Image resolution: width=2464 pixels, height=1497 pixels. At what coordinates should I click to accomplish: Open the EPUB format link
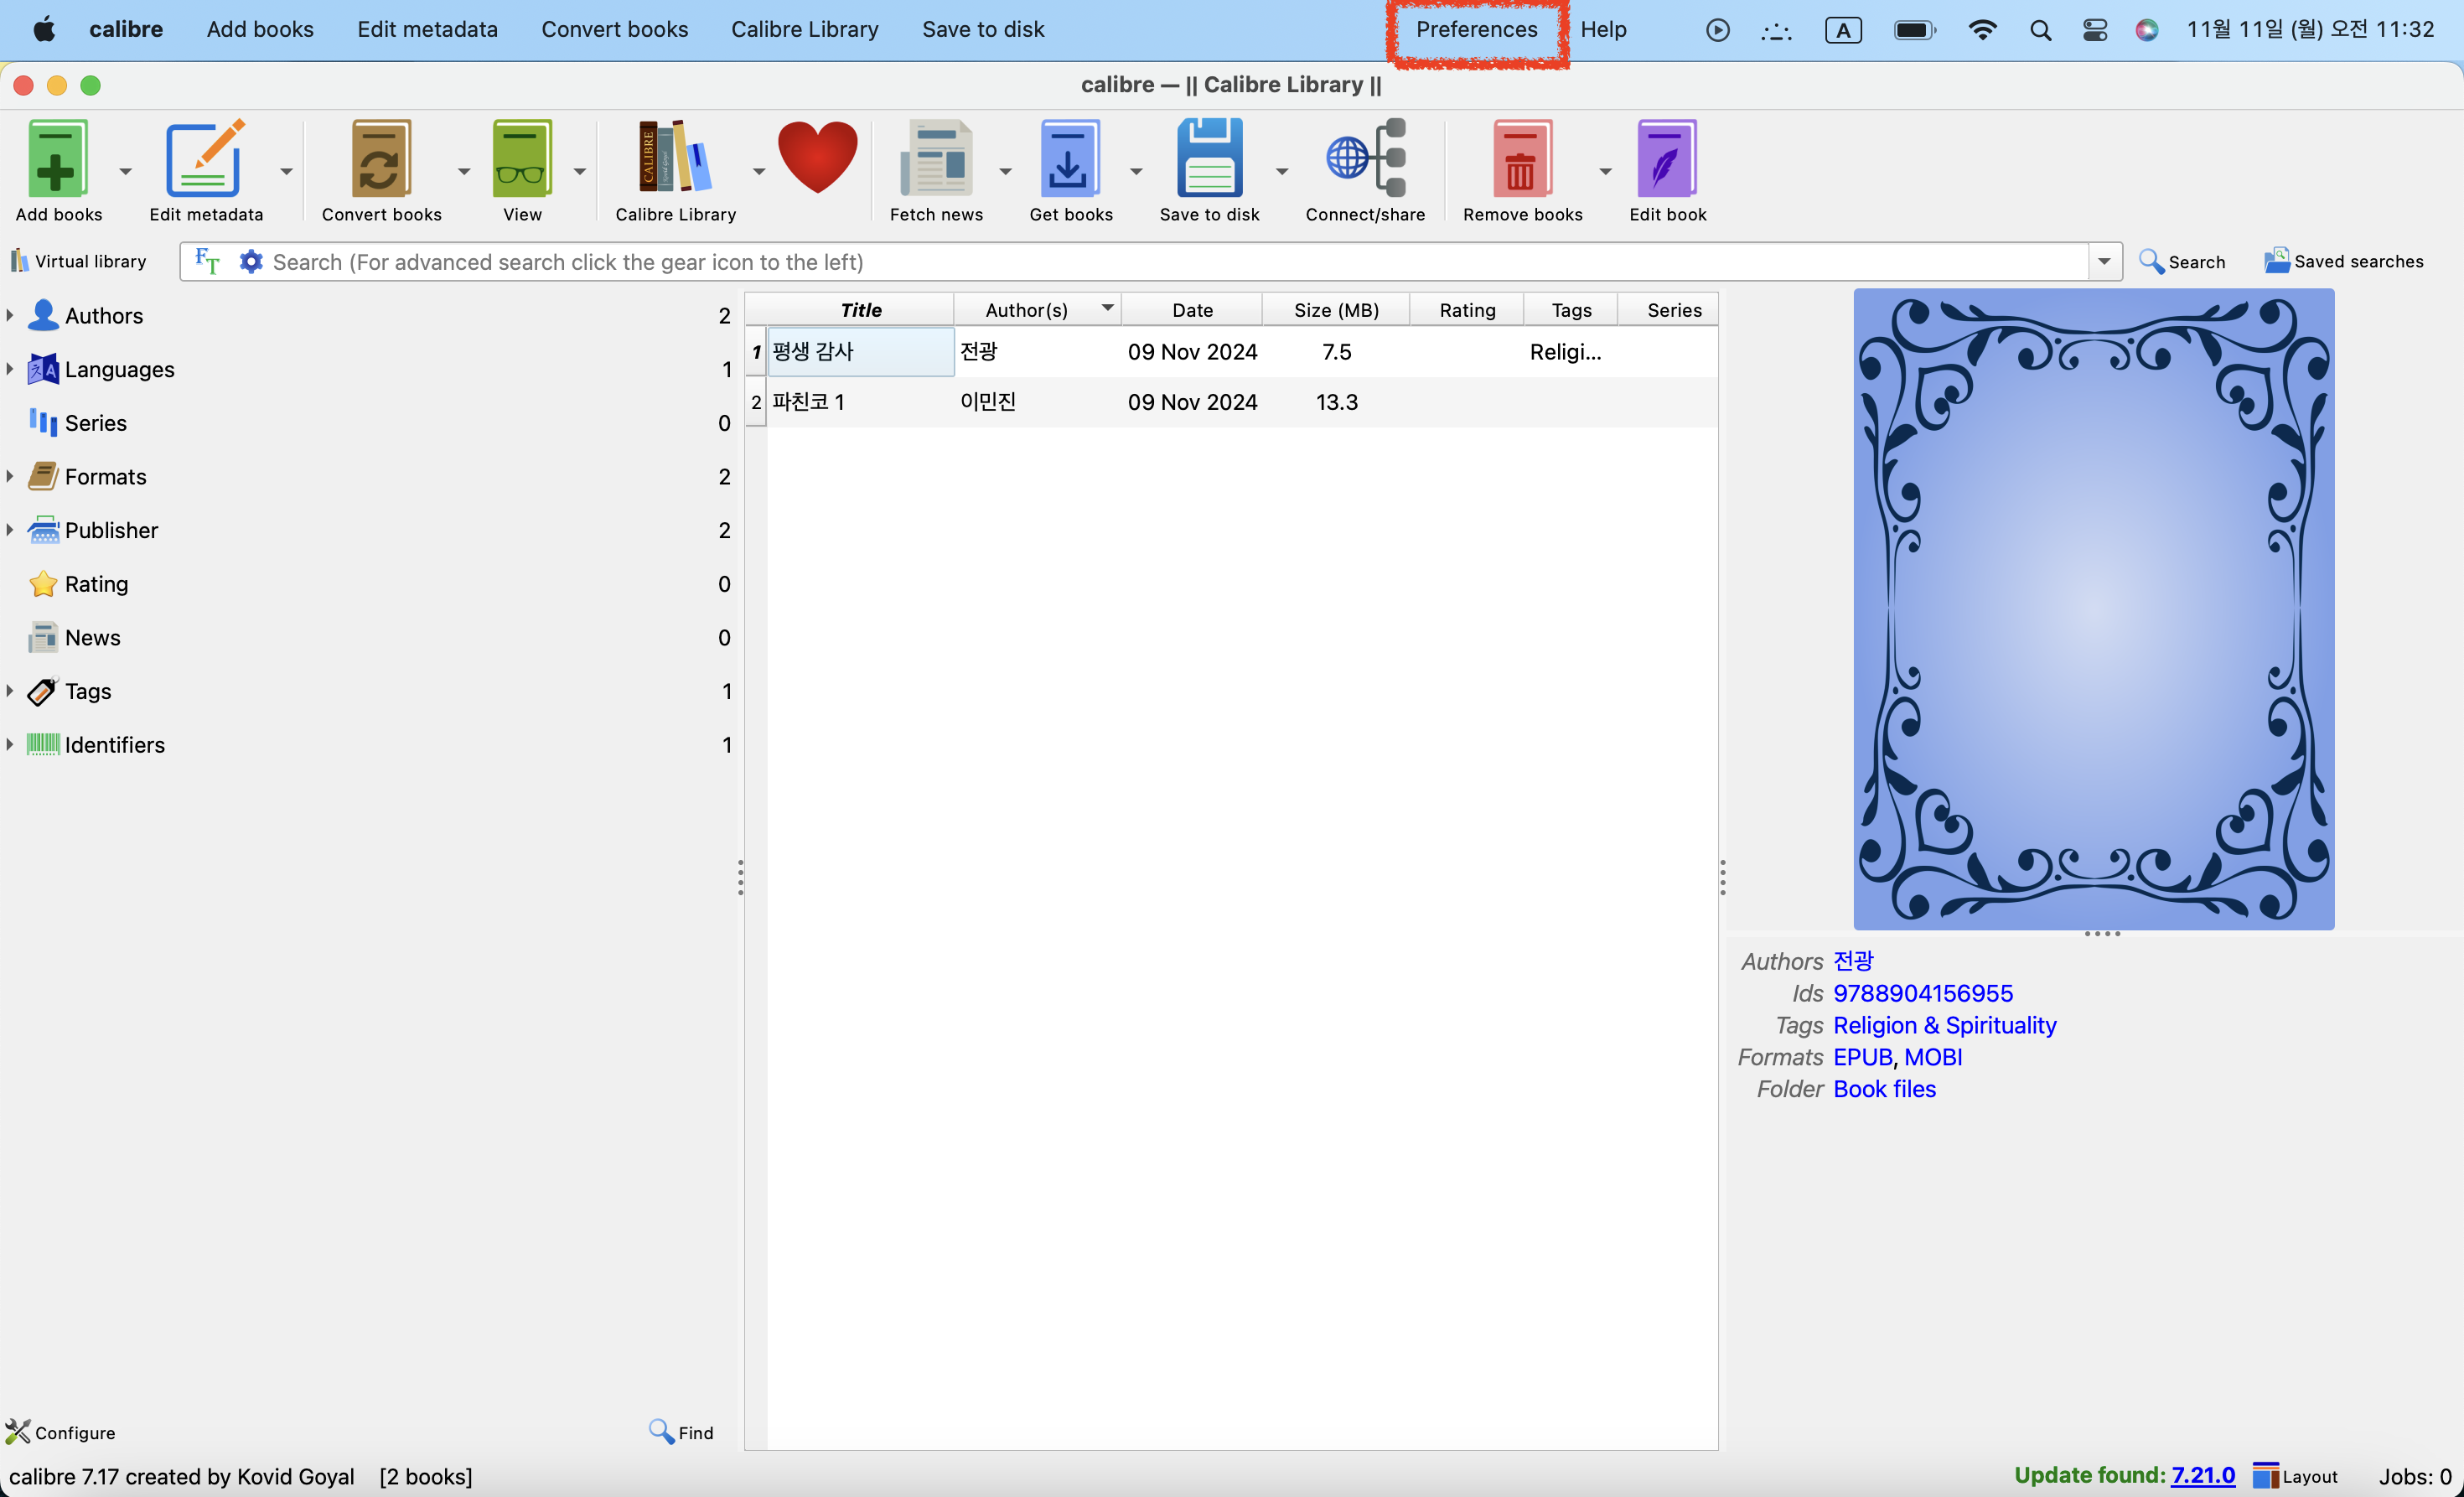[1863, 1057]
